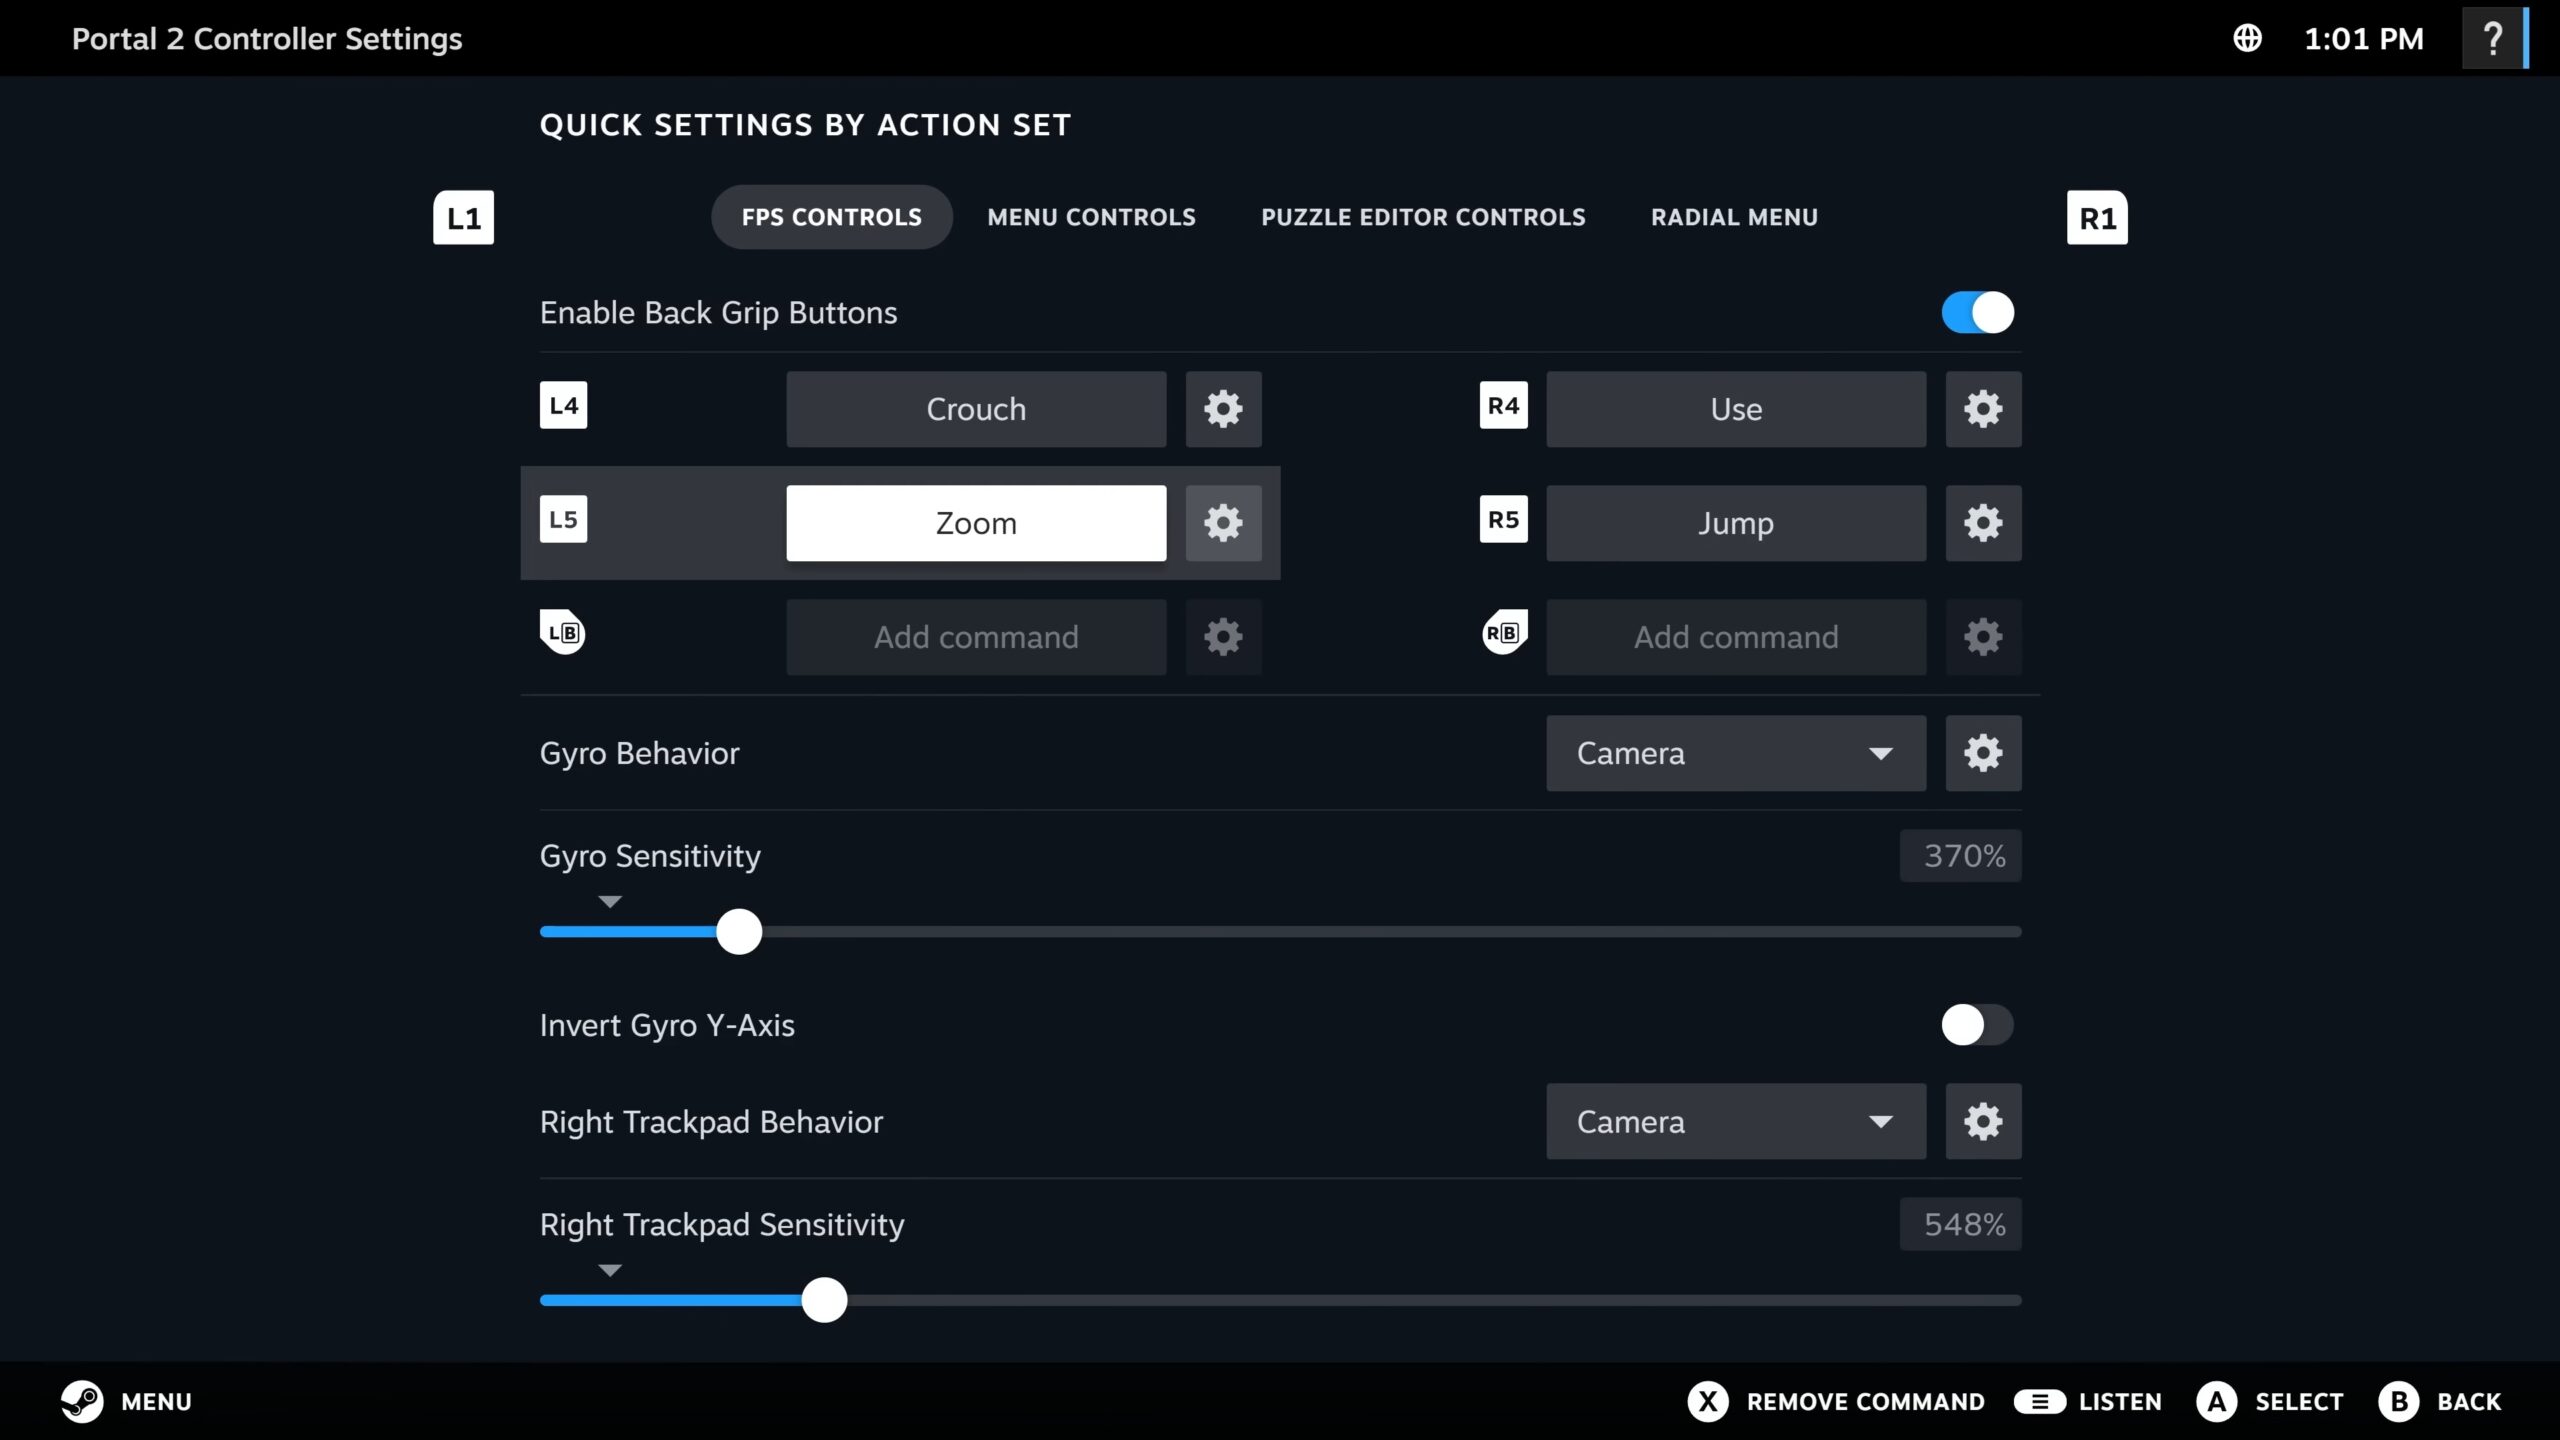Click the L1 bumper glyph
Screen dimensions: 2560x1440
click(463, 218)
